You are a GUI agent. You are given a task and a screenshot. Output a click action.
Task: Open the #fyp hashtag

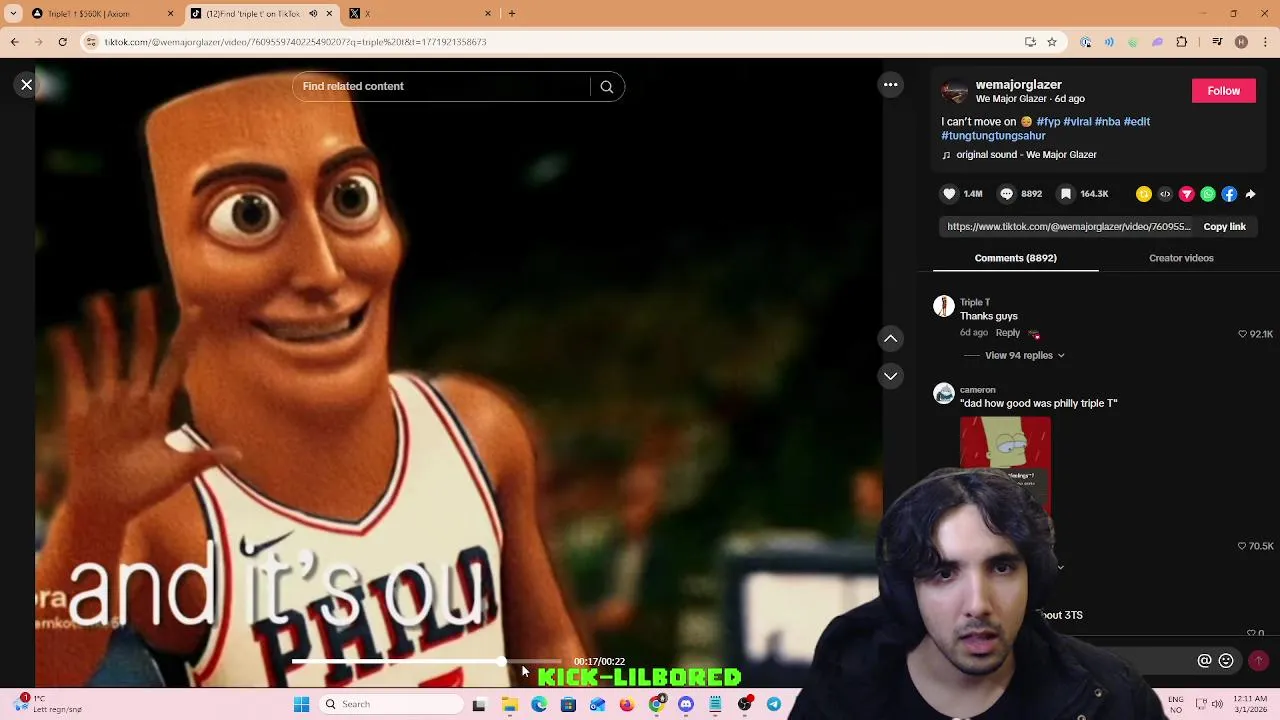point(1048,122)
